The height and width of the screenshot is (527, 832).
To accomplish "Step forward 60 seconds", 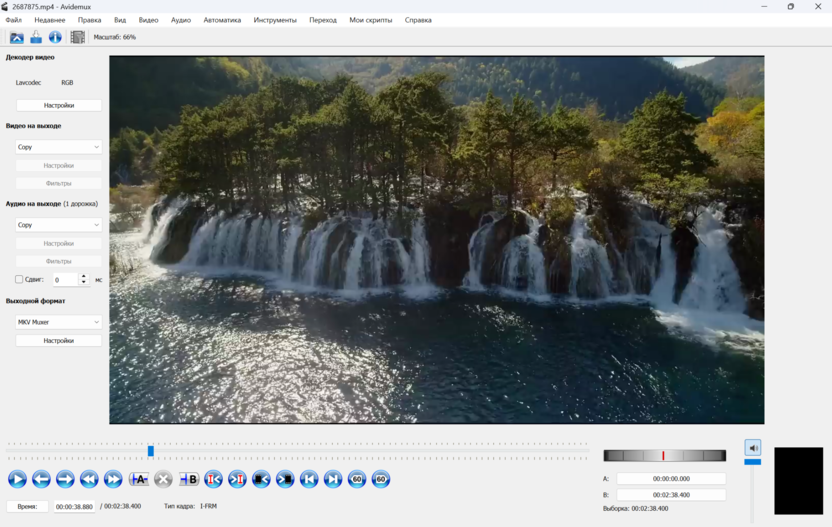I will [x=381, y=480].
